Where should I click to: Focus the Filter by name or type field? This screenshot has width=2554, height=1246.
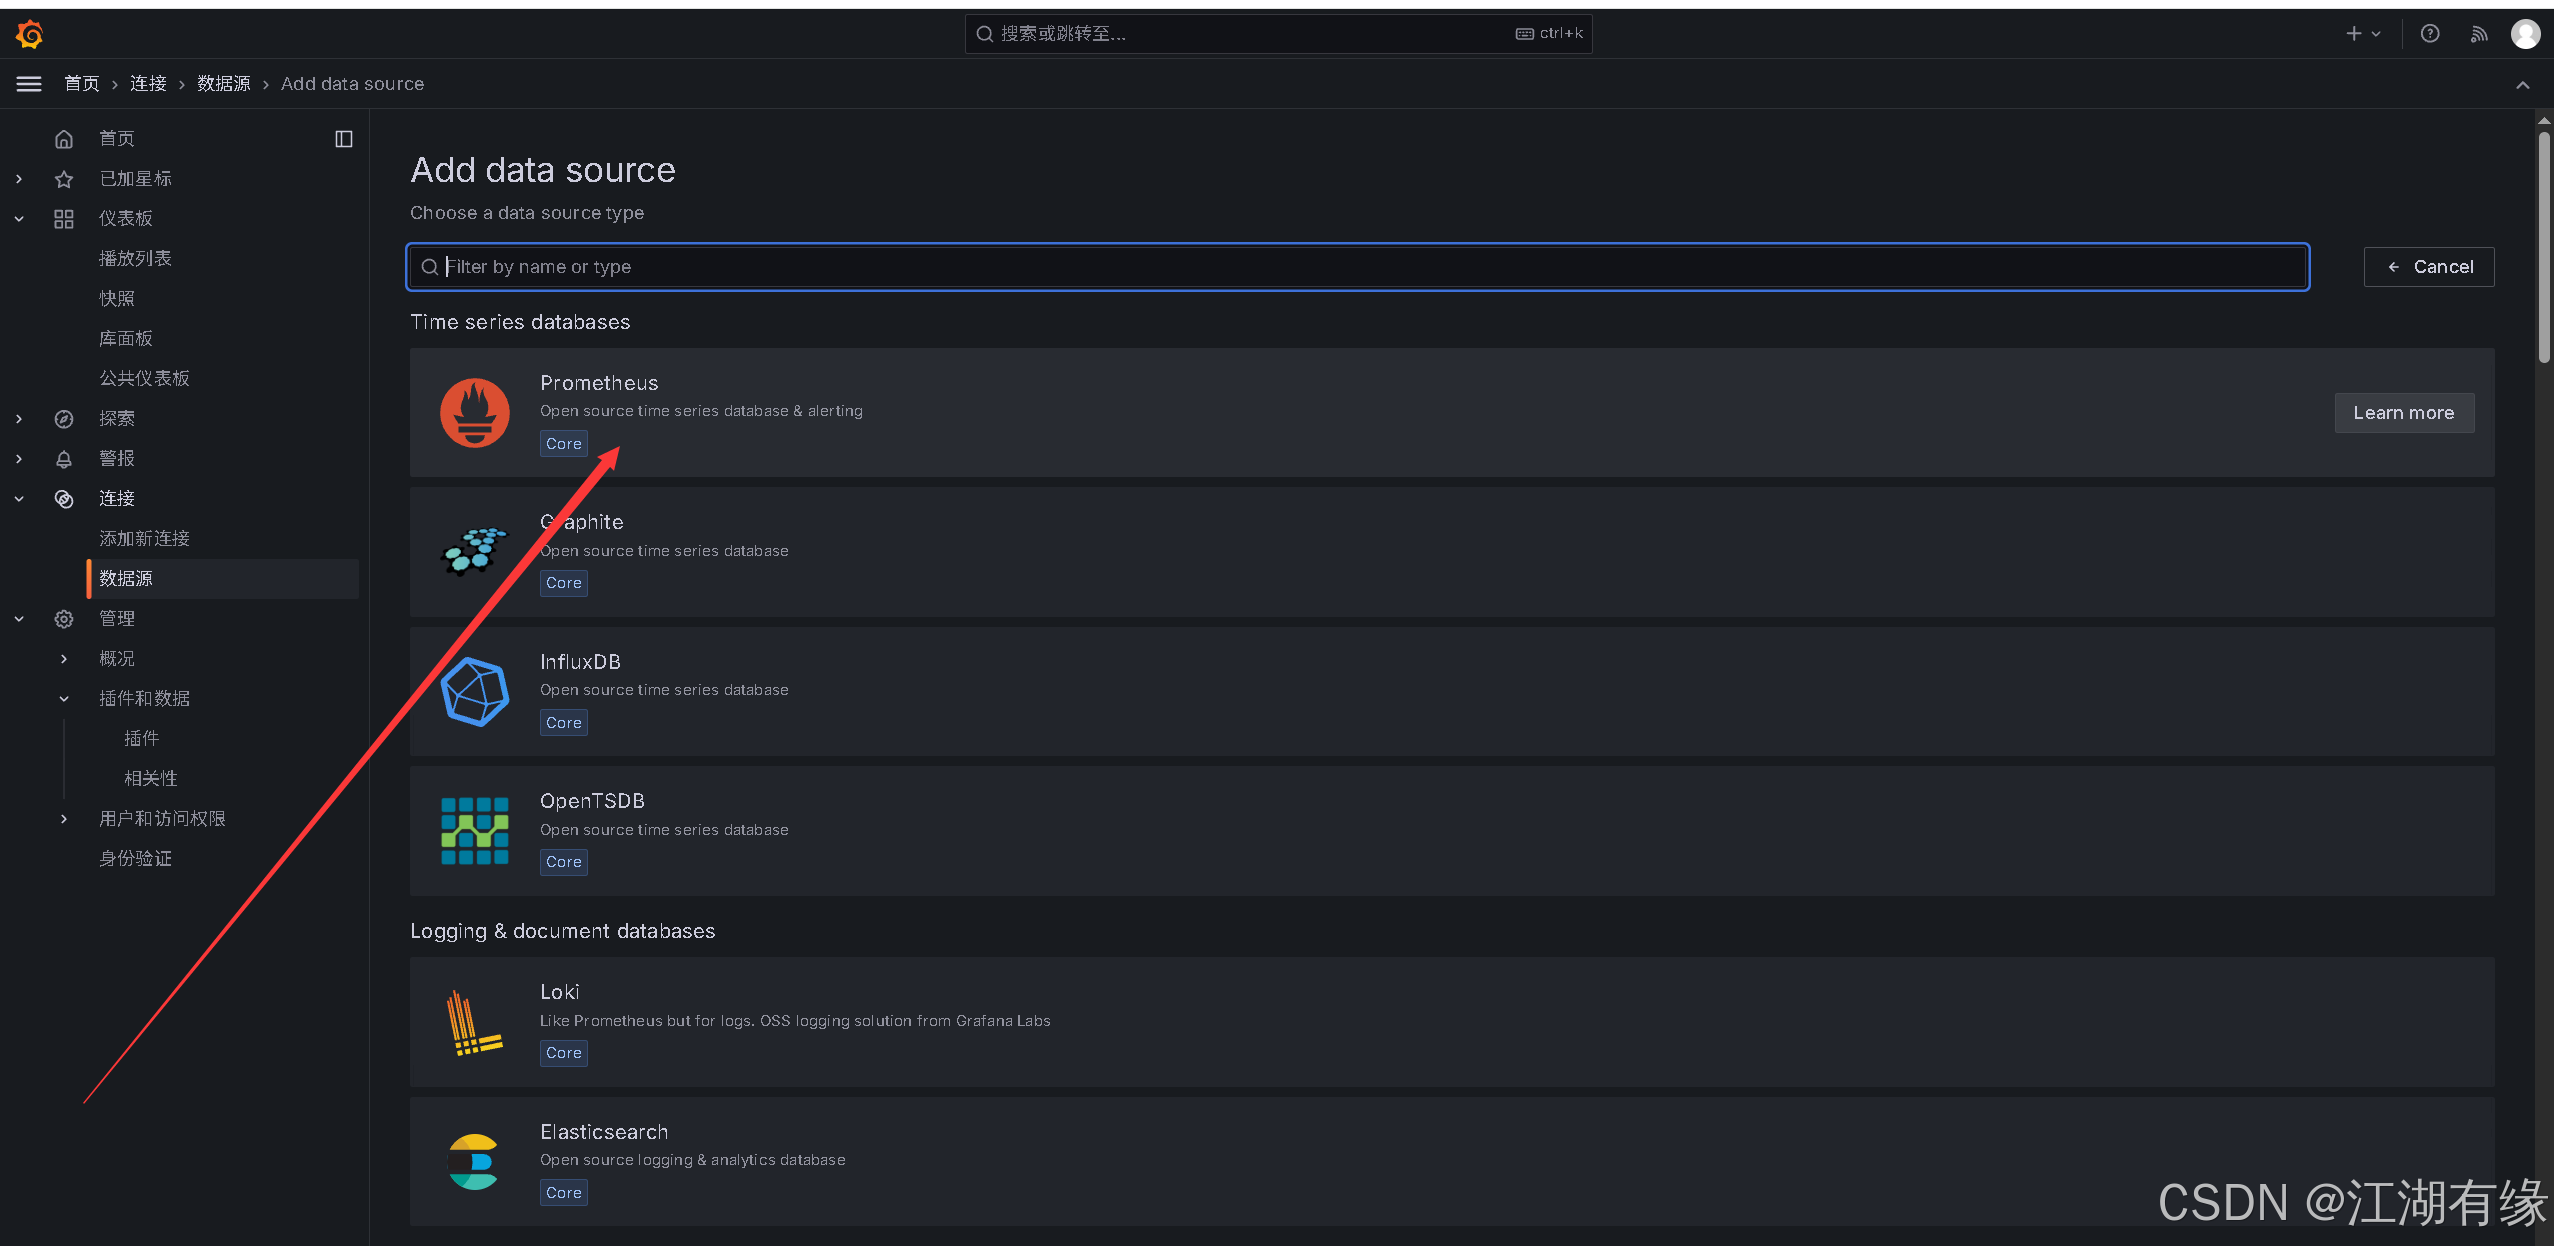point(1358,267)
